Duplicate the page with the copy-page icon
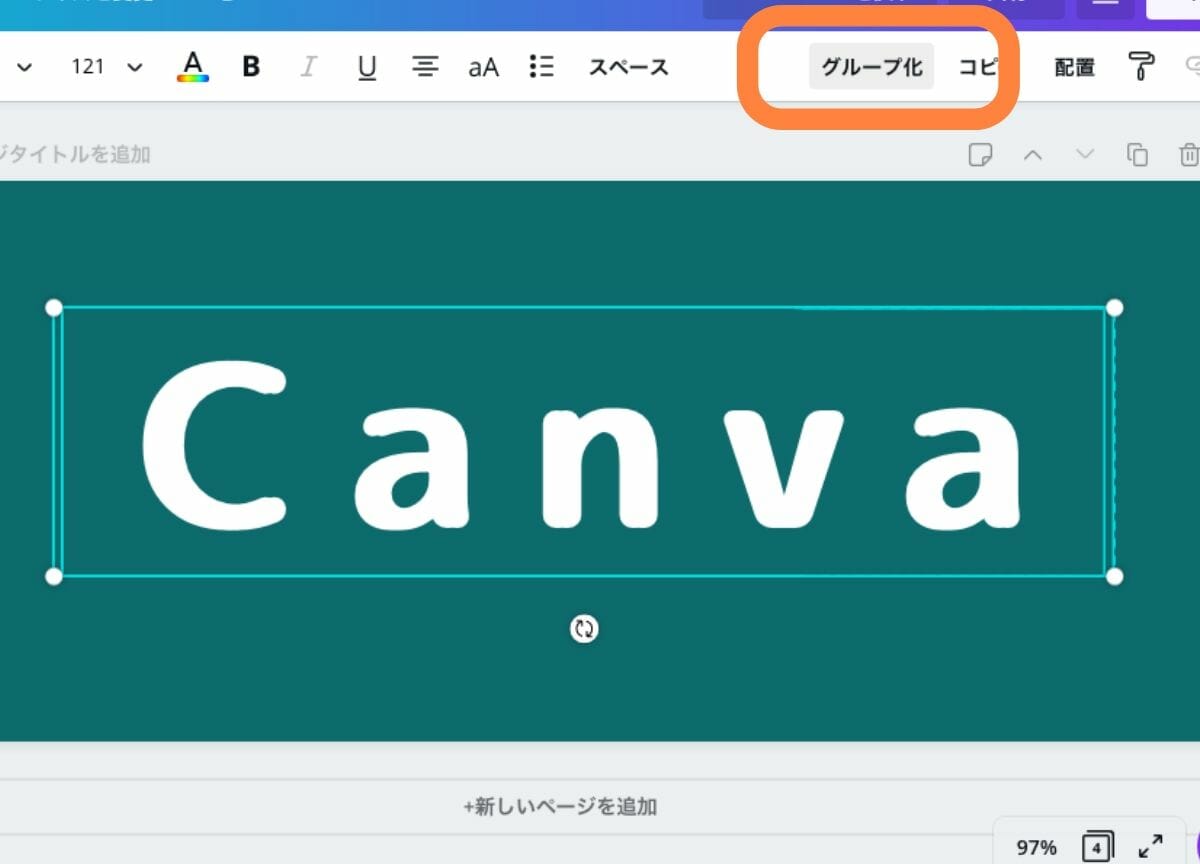The image size is (1200, 864). 1137,155
